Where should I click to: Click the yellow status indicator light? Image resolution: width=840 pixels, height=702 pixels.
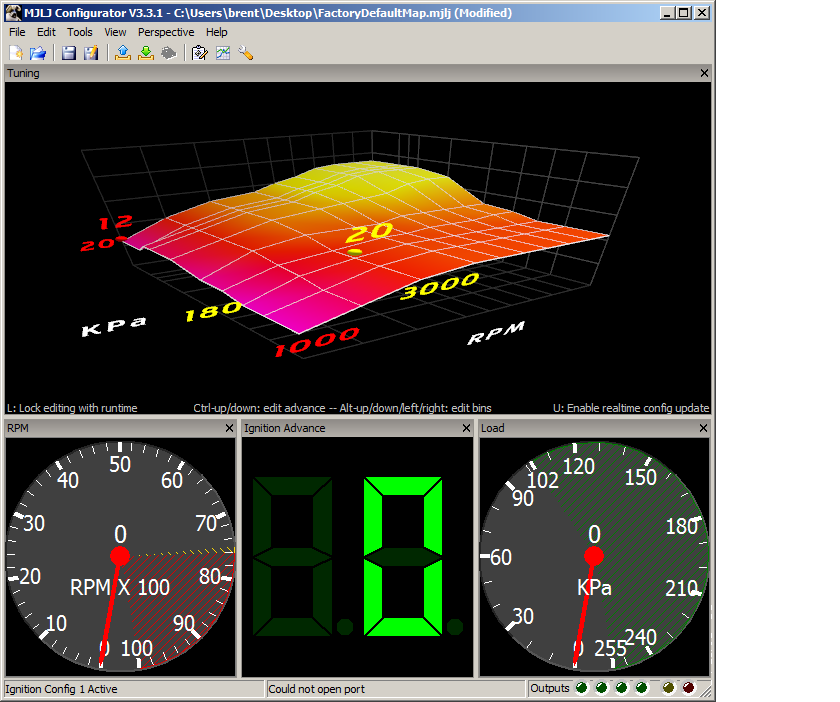669,688
